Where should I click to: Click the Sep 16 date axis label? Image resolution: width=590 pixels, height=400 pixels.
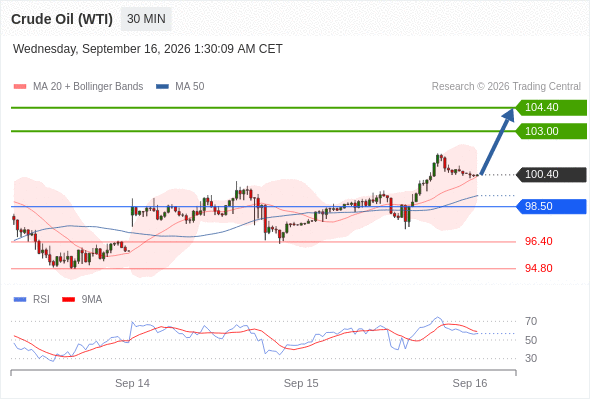click(470, 383)
